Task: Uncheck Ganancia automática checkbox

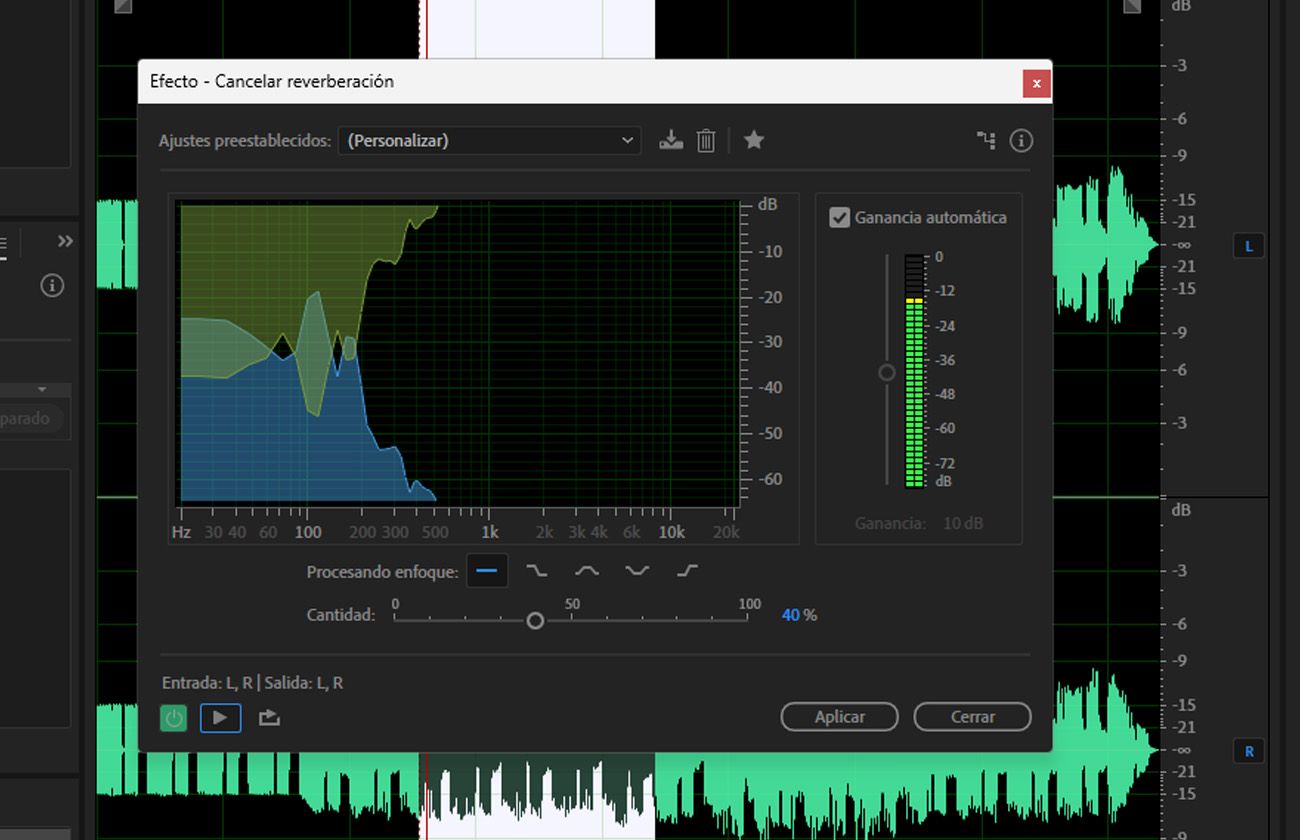Action: [x=840, y=217]
